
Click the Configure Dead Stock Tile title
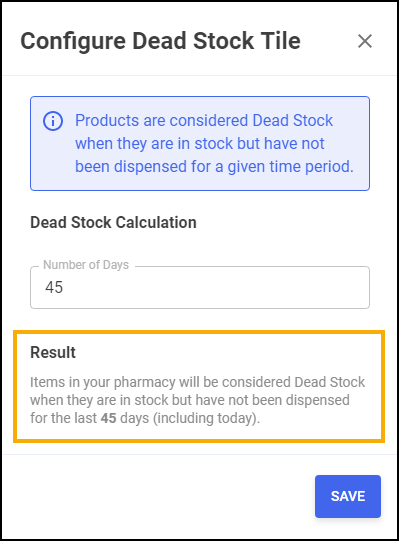(160, 41)
